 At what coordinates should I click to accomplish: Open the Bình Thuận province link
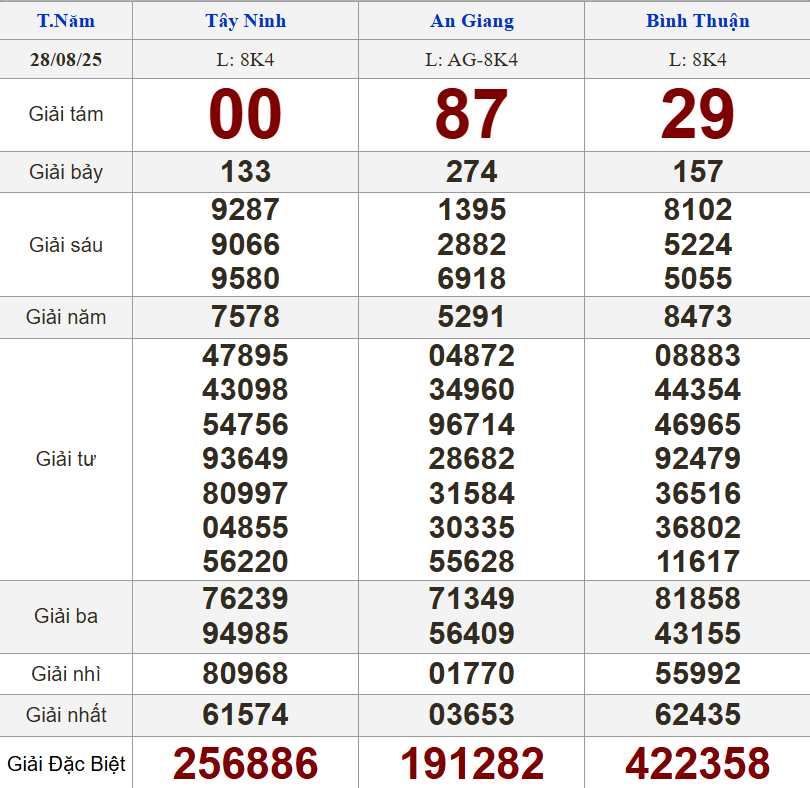point(697,21)
